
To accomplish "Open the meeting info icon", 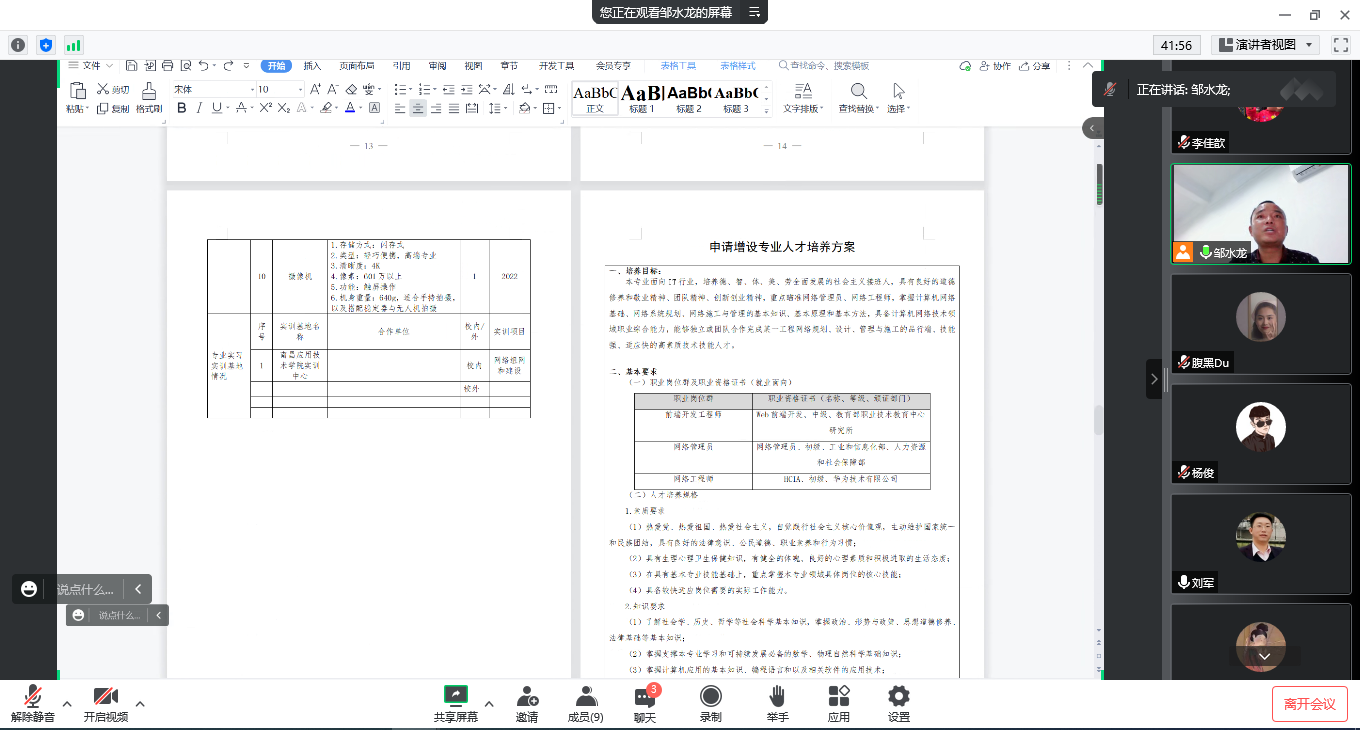I will tap(18, 45).
